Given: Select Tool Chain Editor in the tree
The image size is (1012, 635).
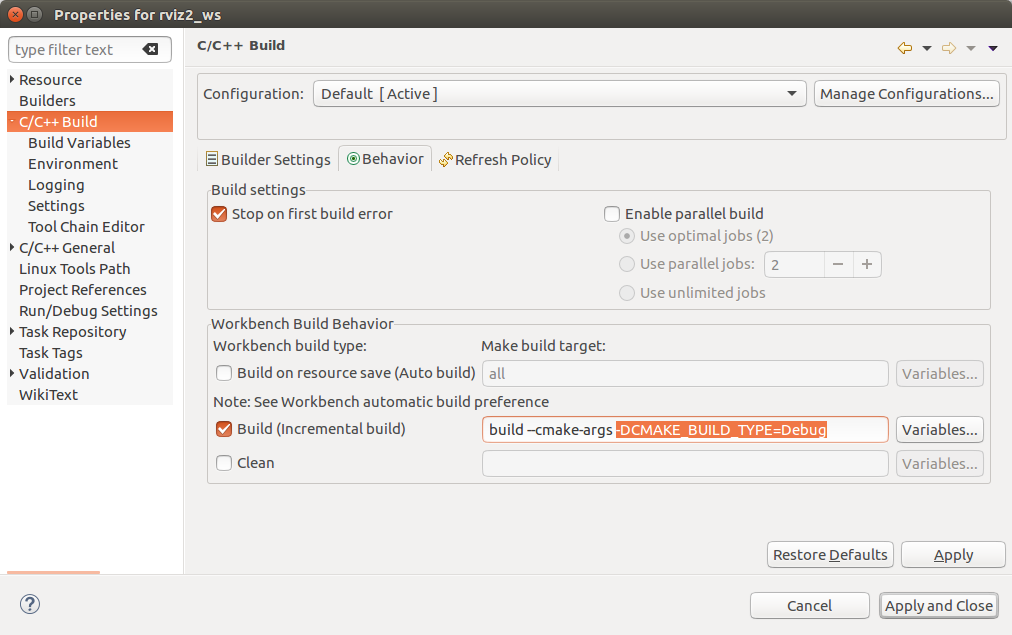Looking at the screenshot, I should pos(86,227).
